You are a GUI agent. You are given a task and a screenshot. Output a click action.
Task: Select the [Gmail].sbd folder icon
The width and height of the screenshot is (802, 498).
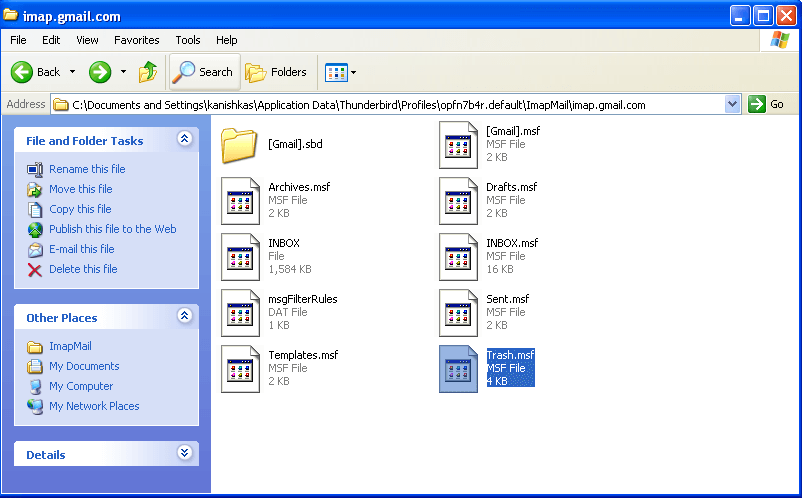[239, 145]
